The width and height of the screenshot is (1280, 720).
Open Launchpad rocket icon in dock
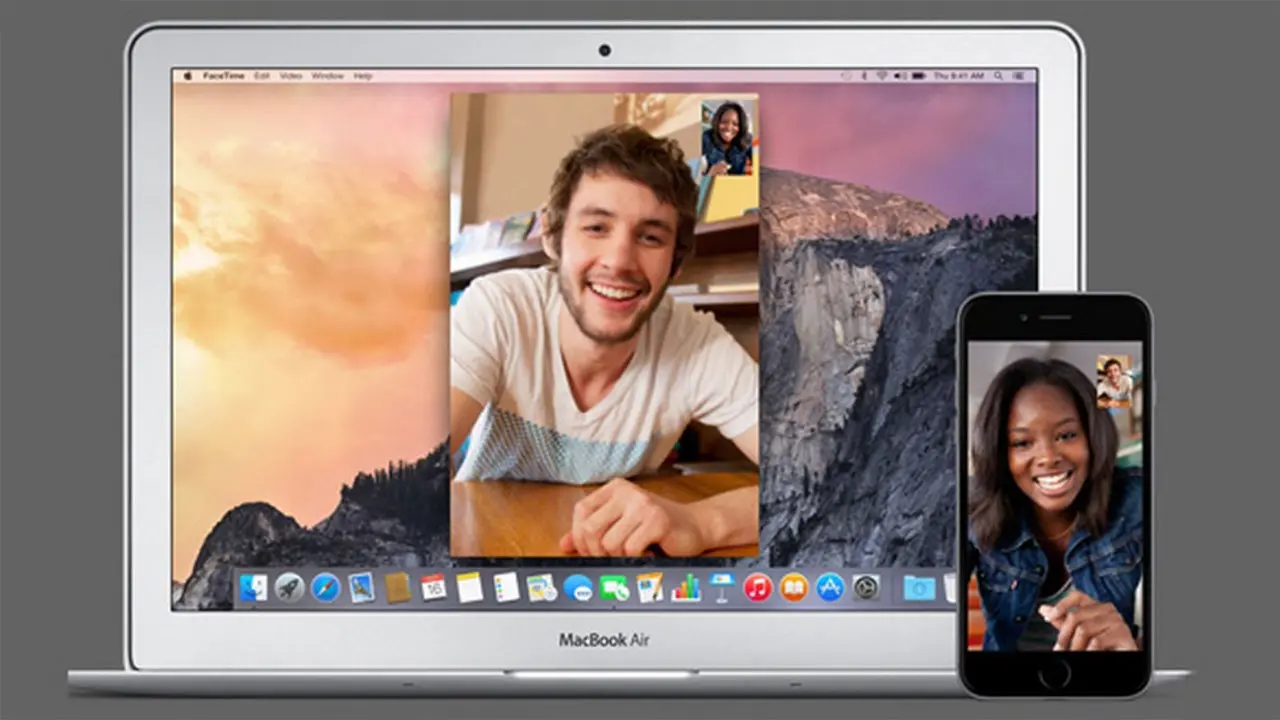[289, 588]
